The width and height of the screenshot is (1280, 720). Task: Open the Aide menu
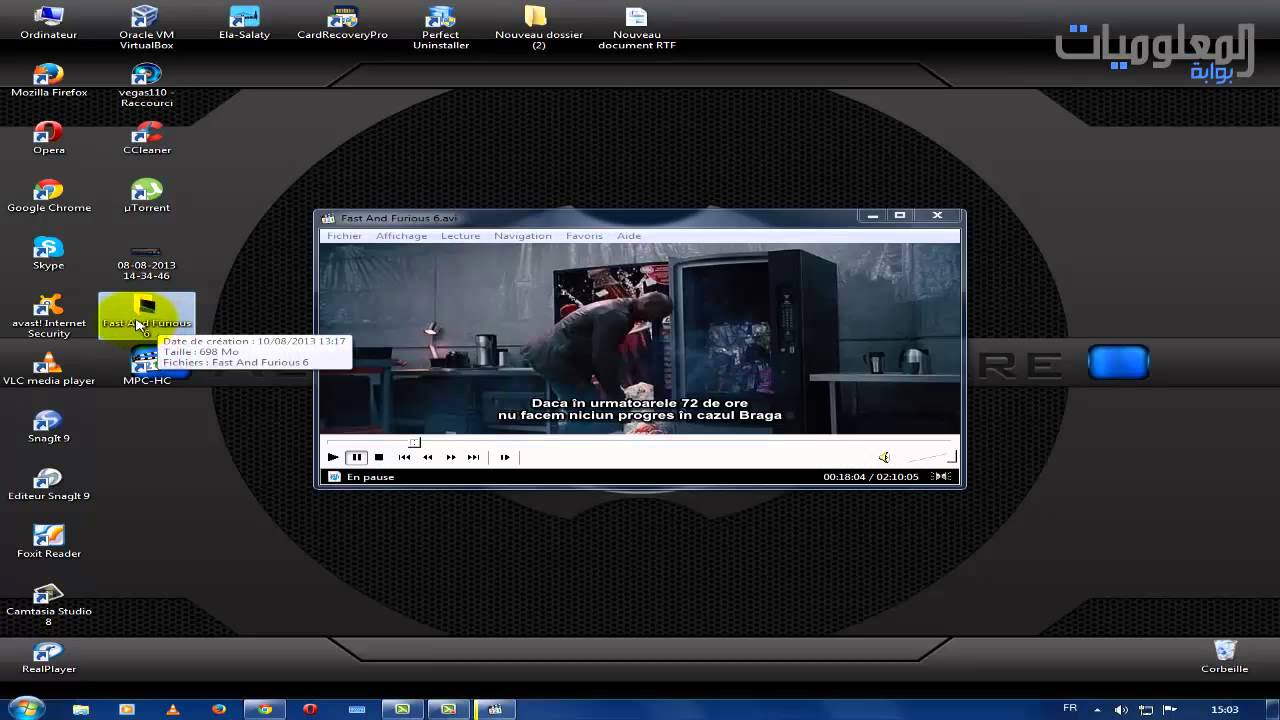[x=628, y=236]
